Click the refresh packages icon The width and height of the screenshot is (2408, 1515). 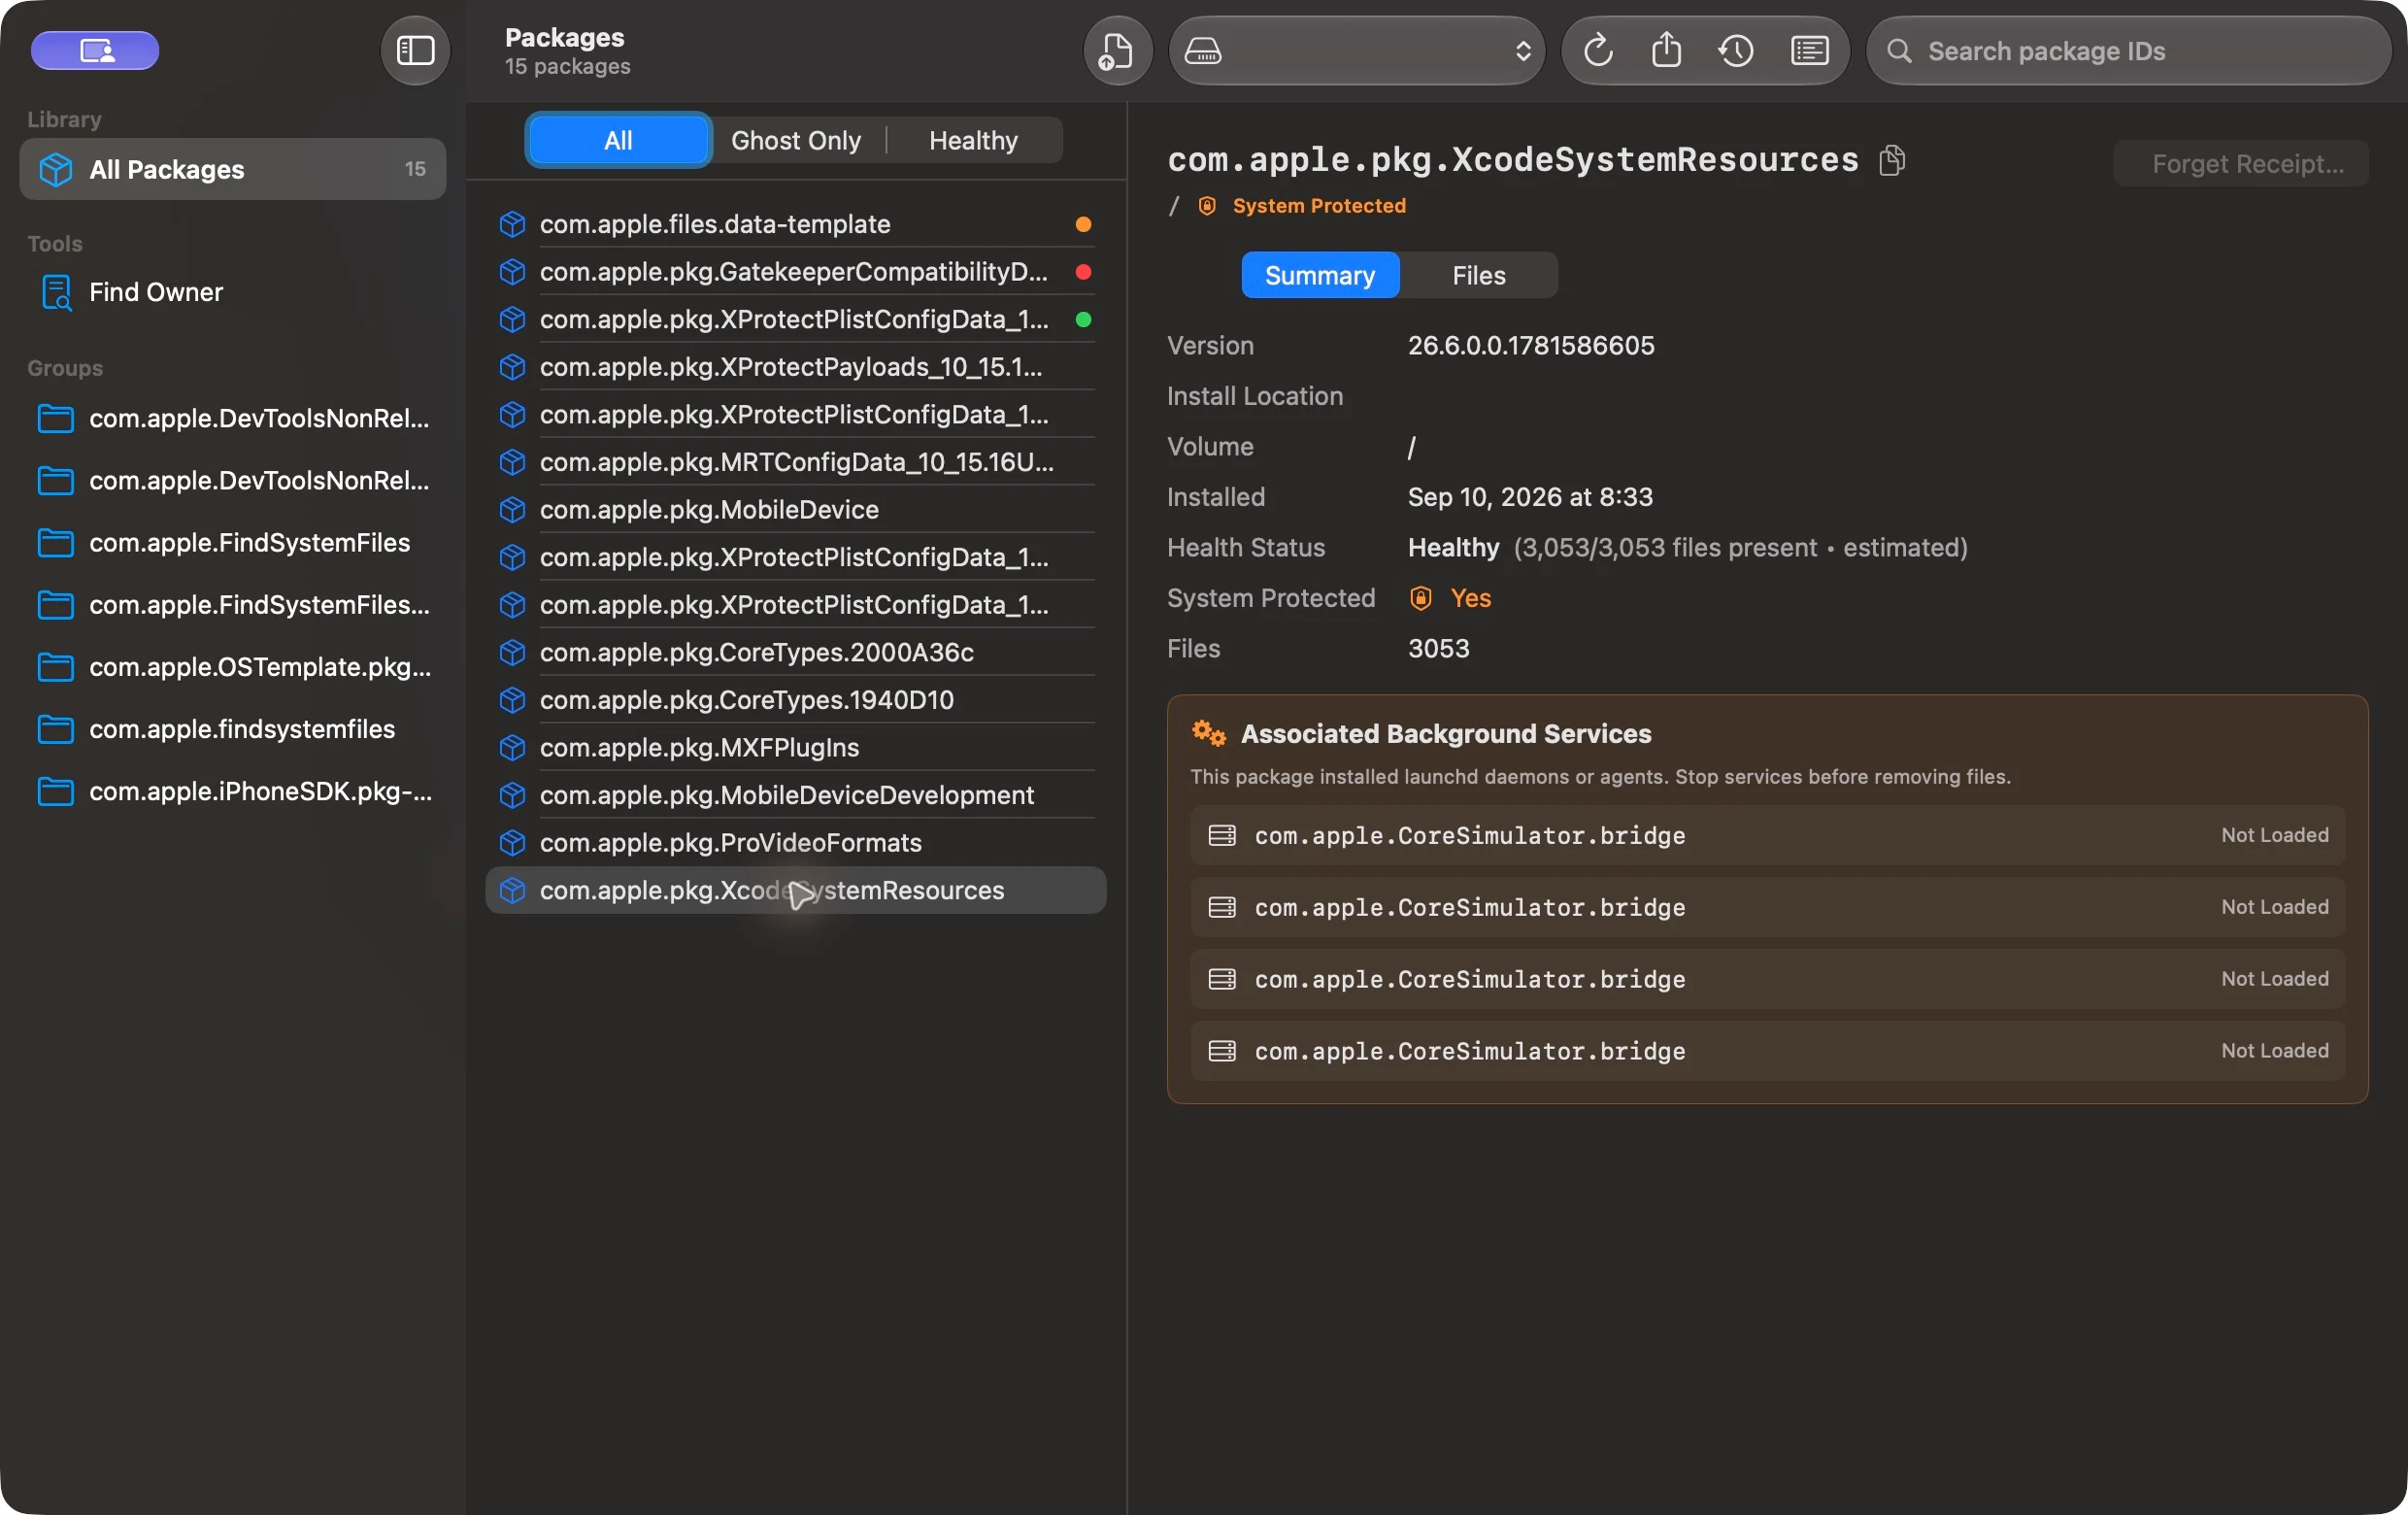pyautogui.click(x=1597, y=50)
